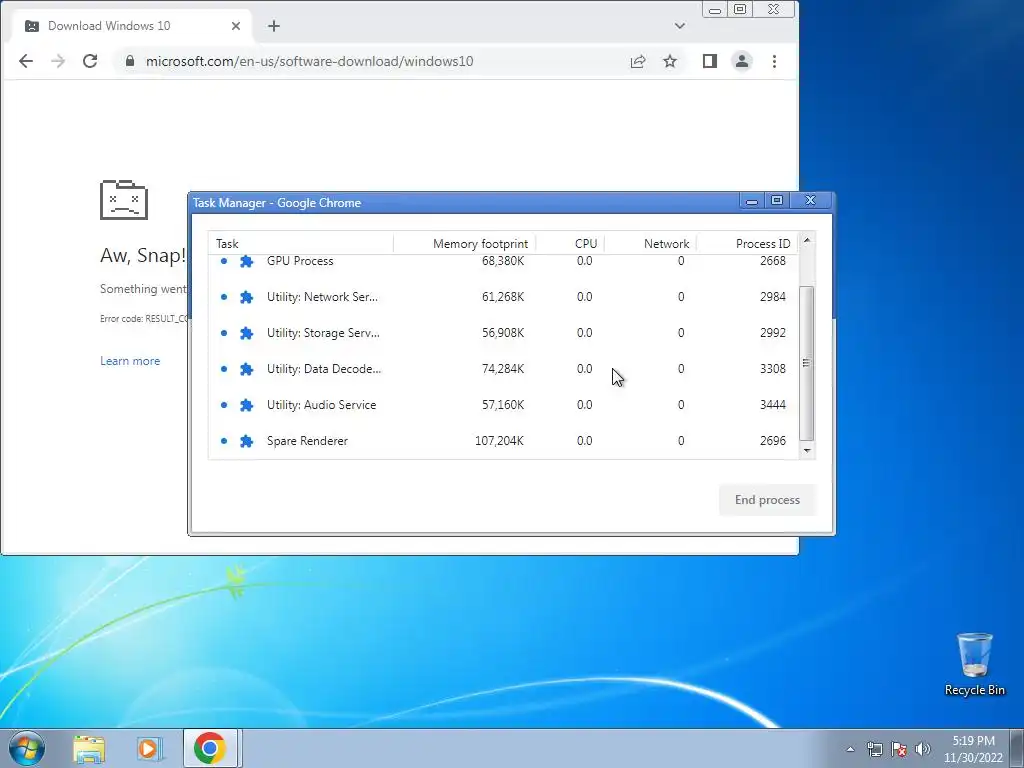Open the Action Center flag icon

tap(899, 749)
